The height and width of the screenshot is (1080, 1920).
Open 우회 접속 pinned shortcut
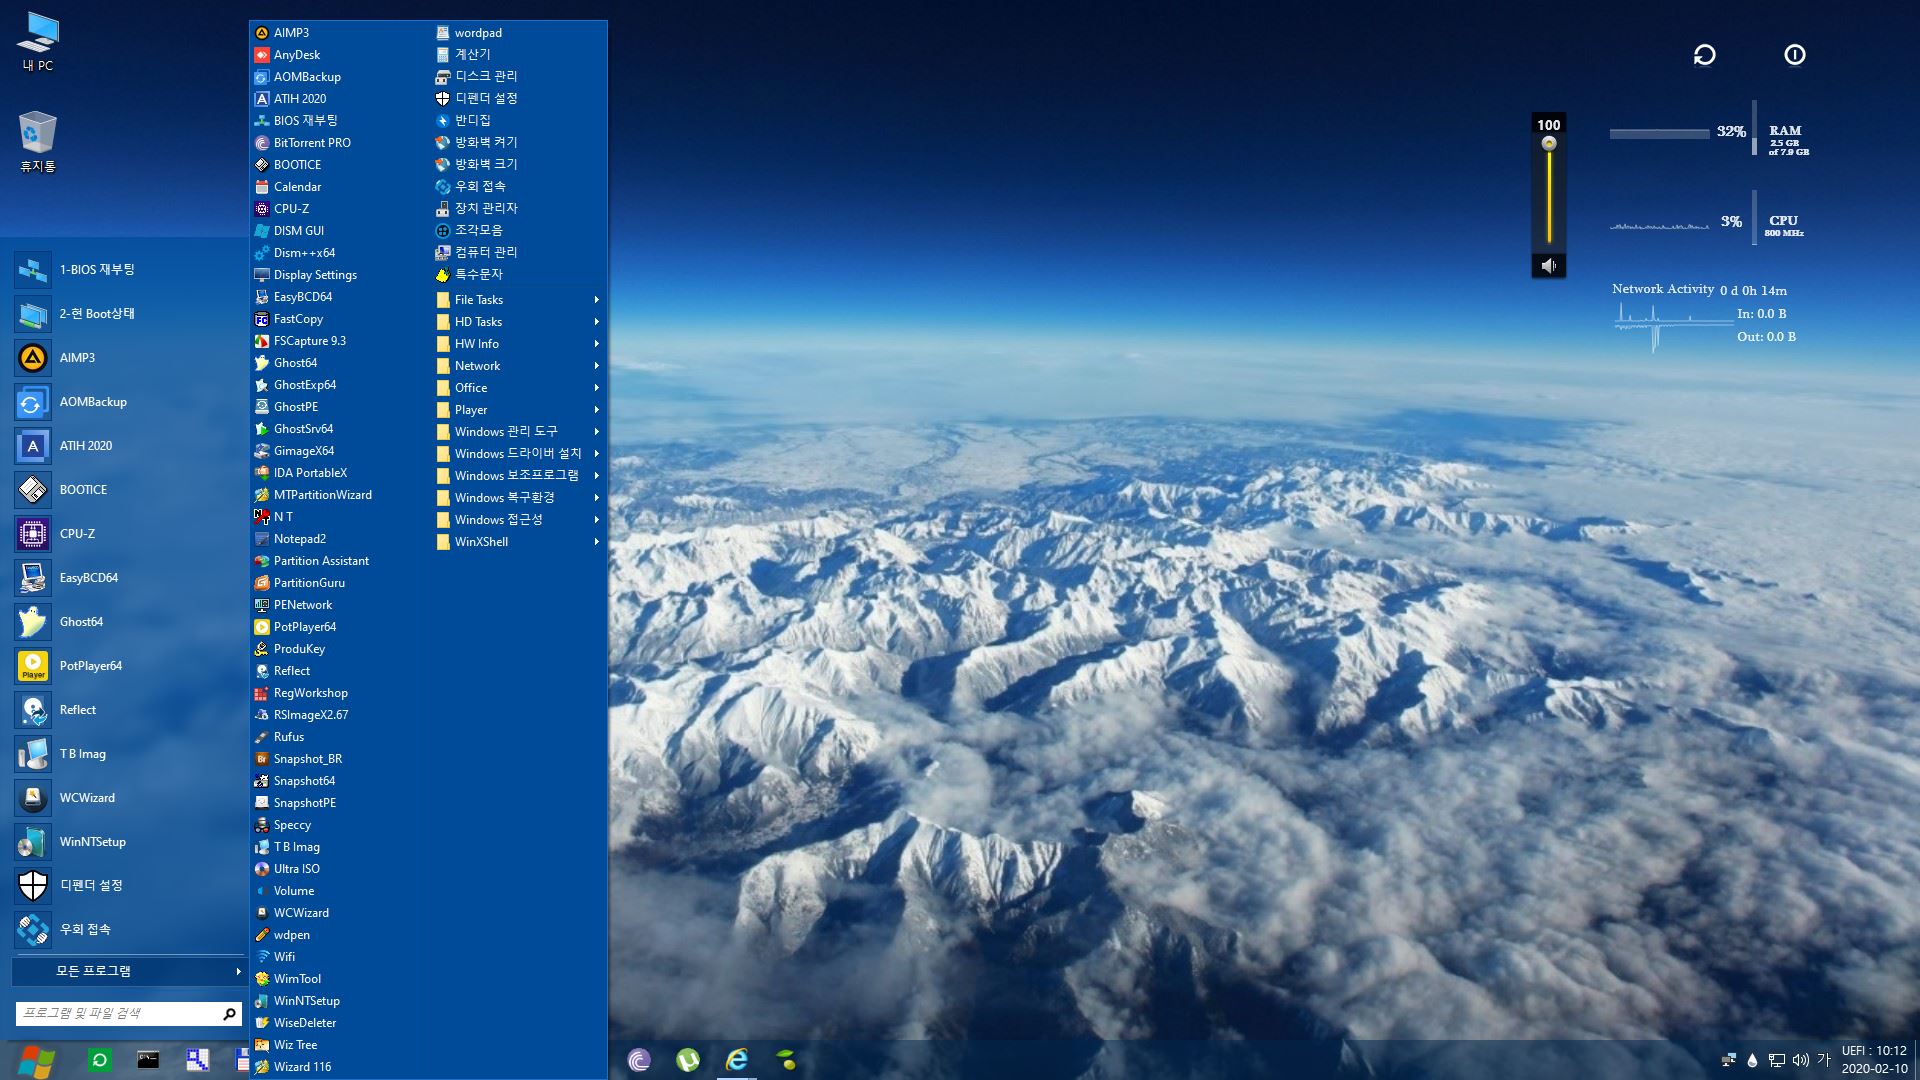tap(128, 929)
